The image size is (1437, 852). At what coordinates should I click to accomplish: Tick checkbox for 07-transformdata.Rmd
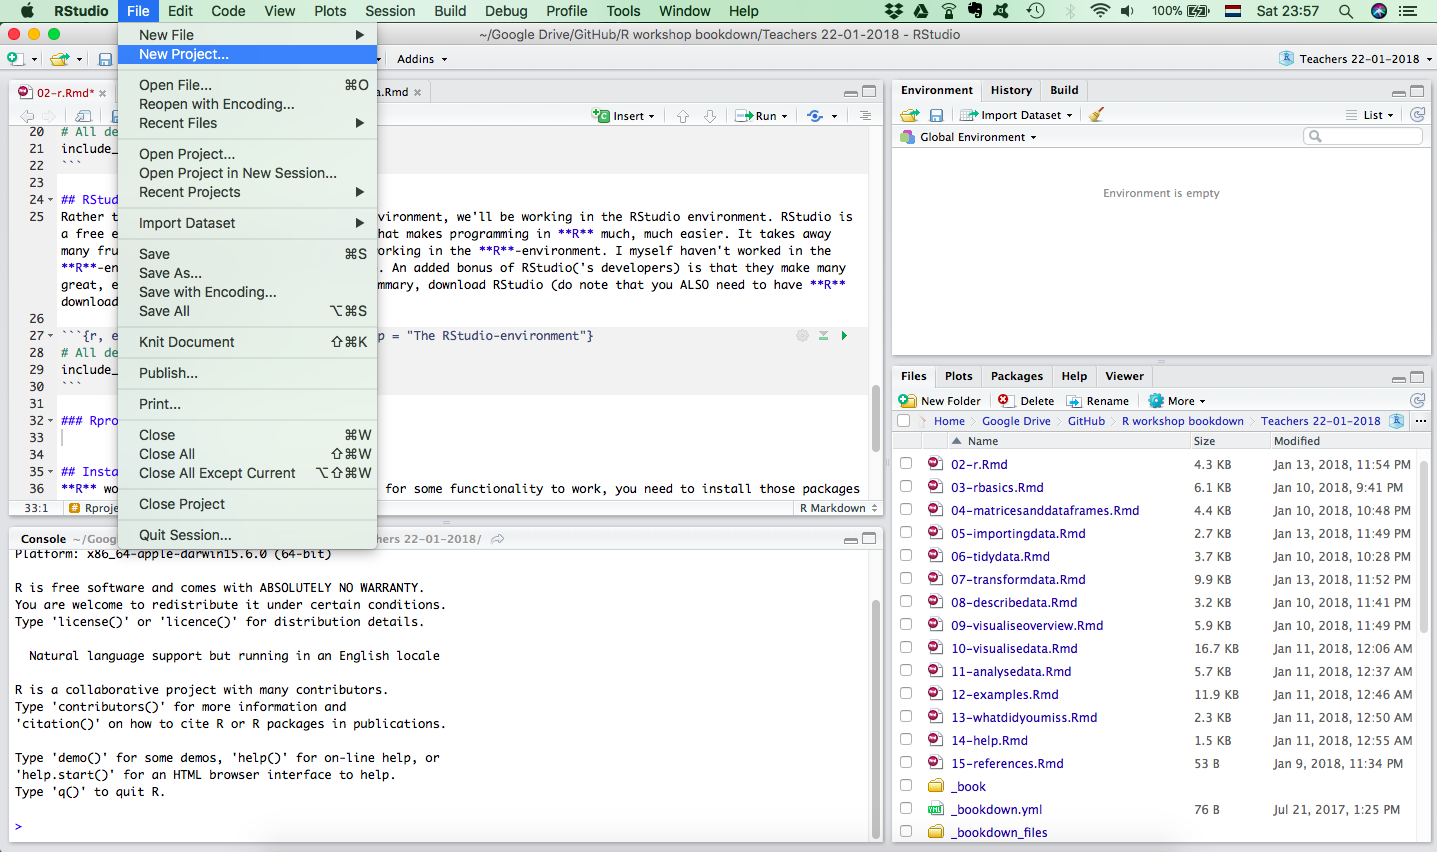906,579
